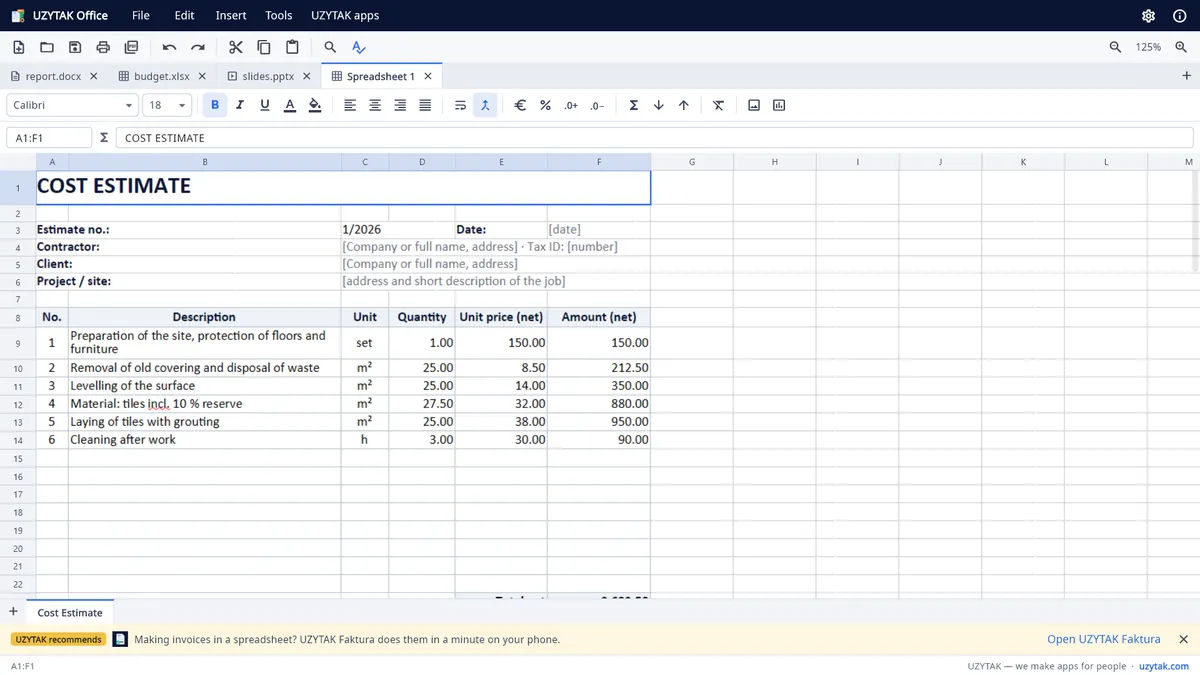Toggle italic formatting
Screen dimensions: 1200x675
[x=239, y=105]
